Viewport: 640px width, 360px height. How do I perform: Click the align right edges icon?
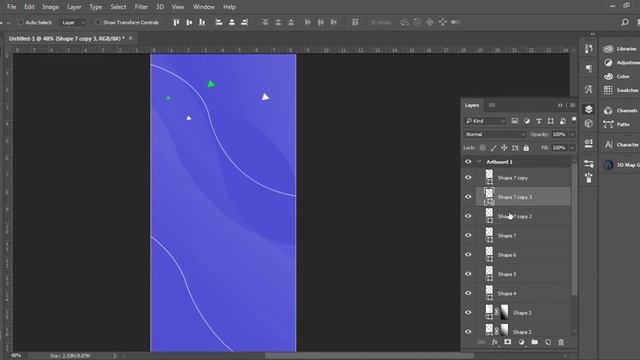point(244,22)
